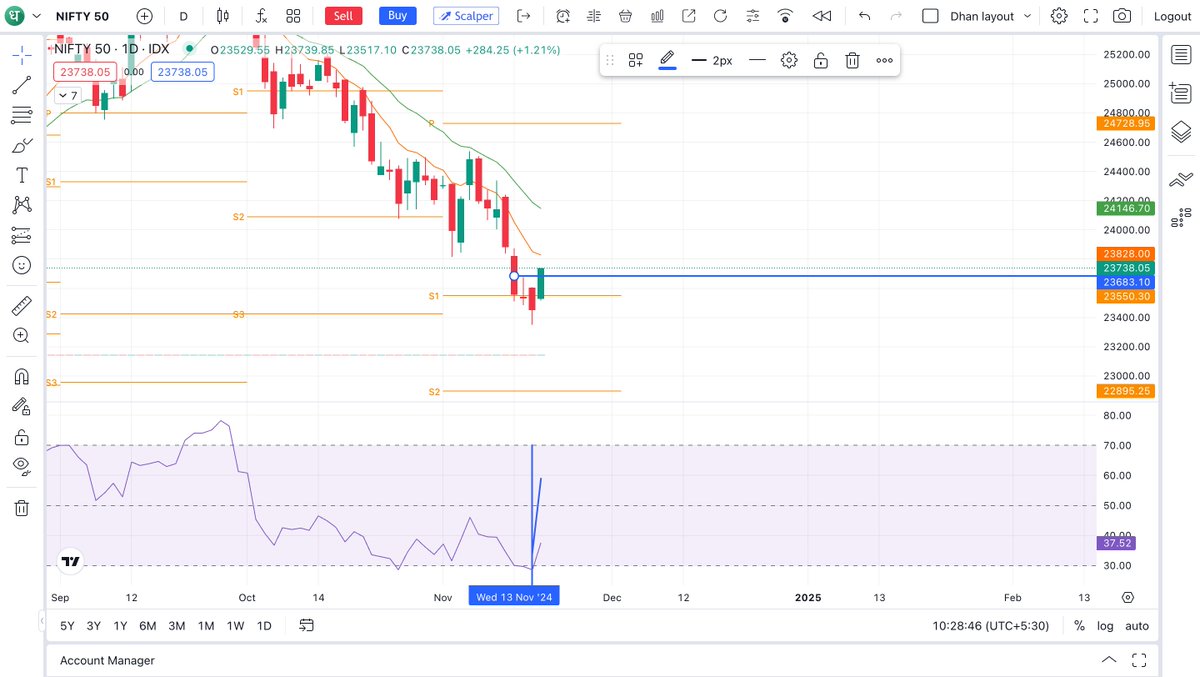Open the line style dropdown
Image resolution: width=1200 pixels, height=677 pixels.
coord(757,60)
